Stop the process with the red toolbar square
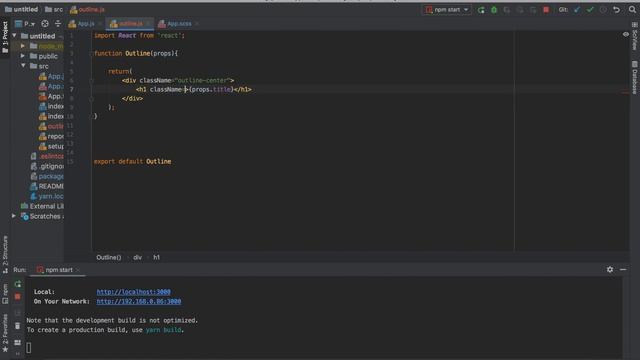 pyautogui.click(x=546, y=10)
